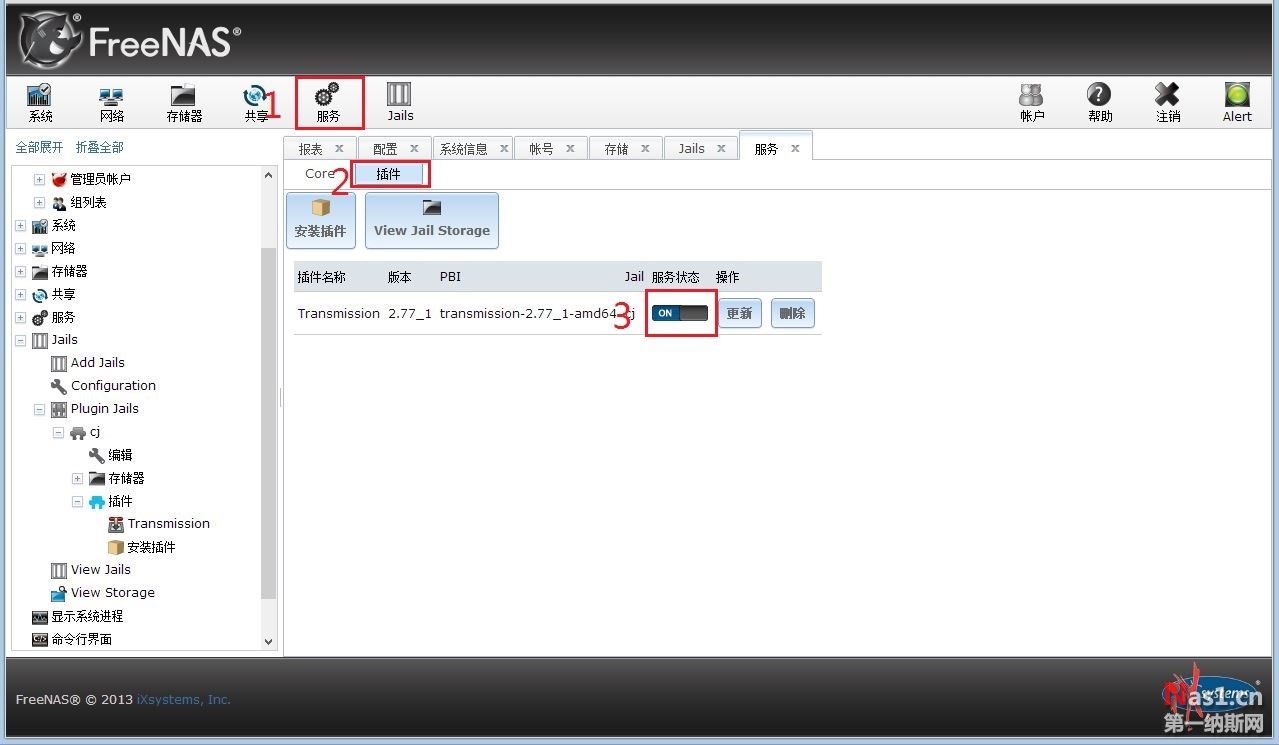1279x745 pixels.
Task: Switch to the 存储 tab
Action: (x=616, y=149)
